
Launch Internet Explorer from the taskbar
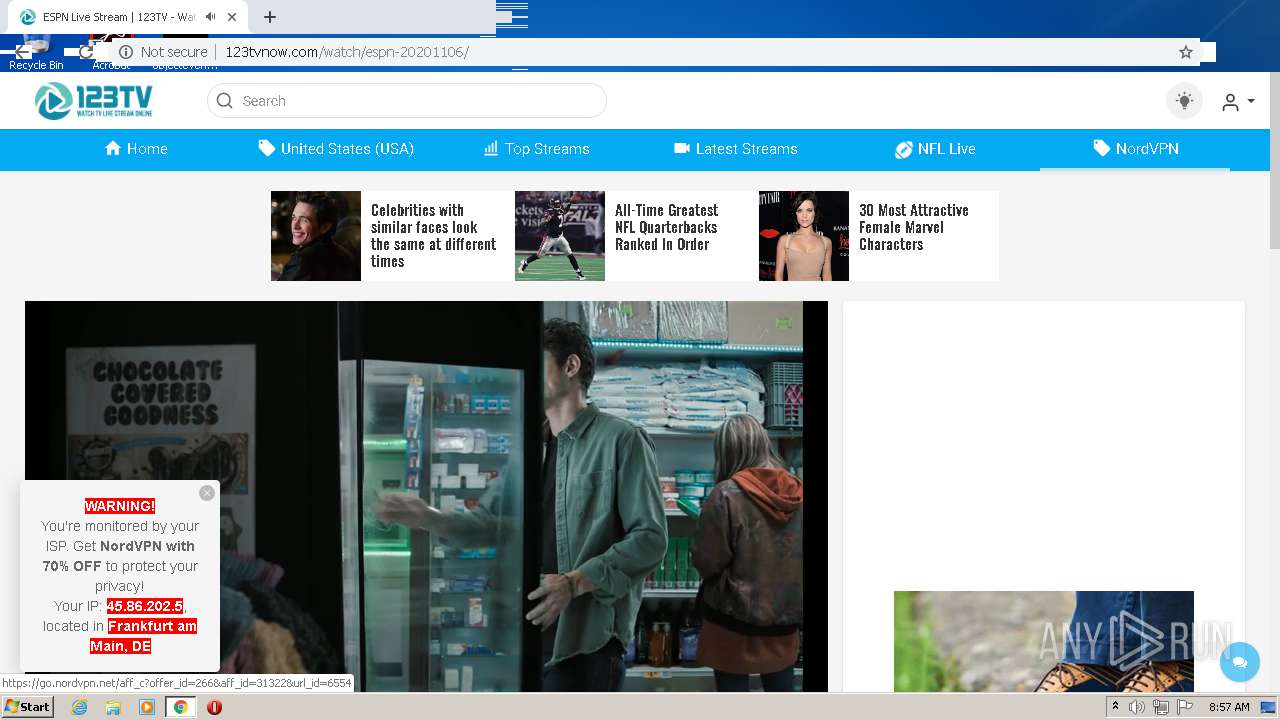[x=80, y=707]
